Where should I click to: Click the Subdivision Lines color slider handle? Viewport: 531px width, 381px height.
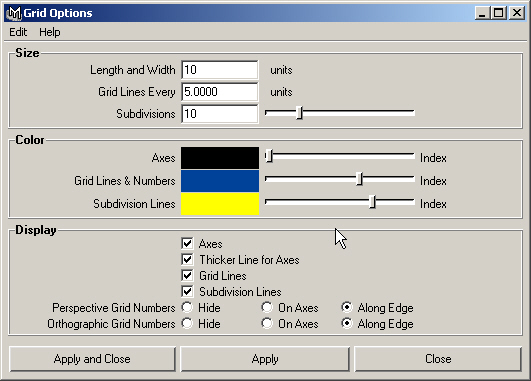pyautogui.click(x=372, y=202)
